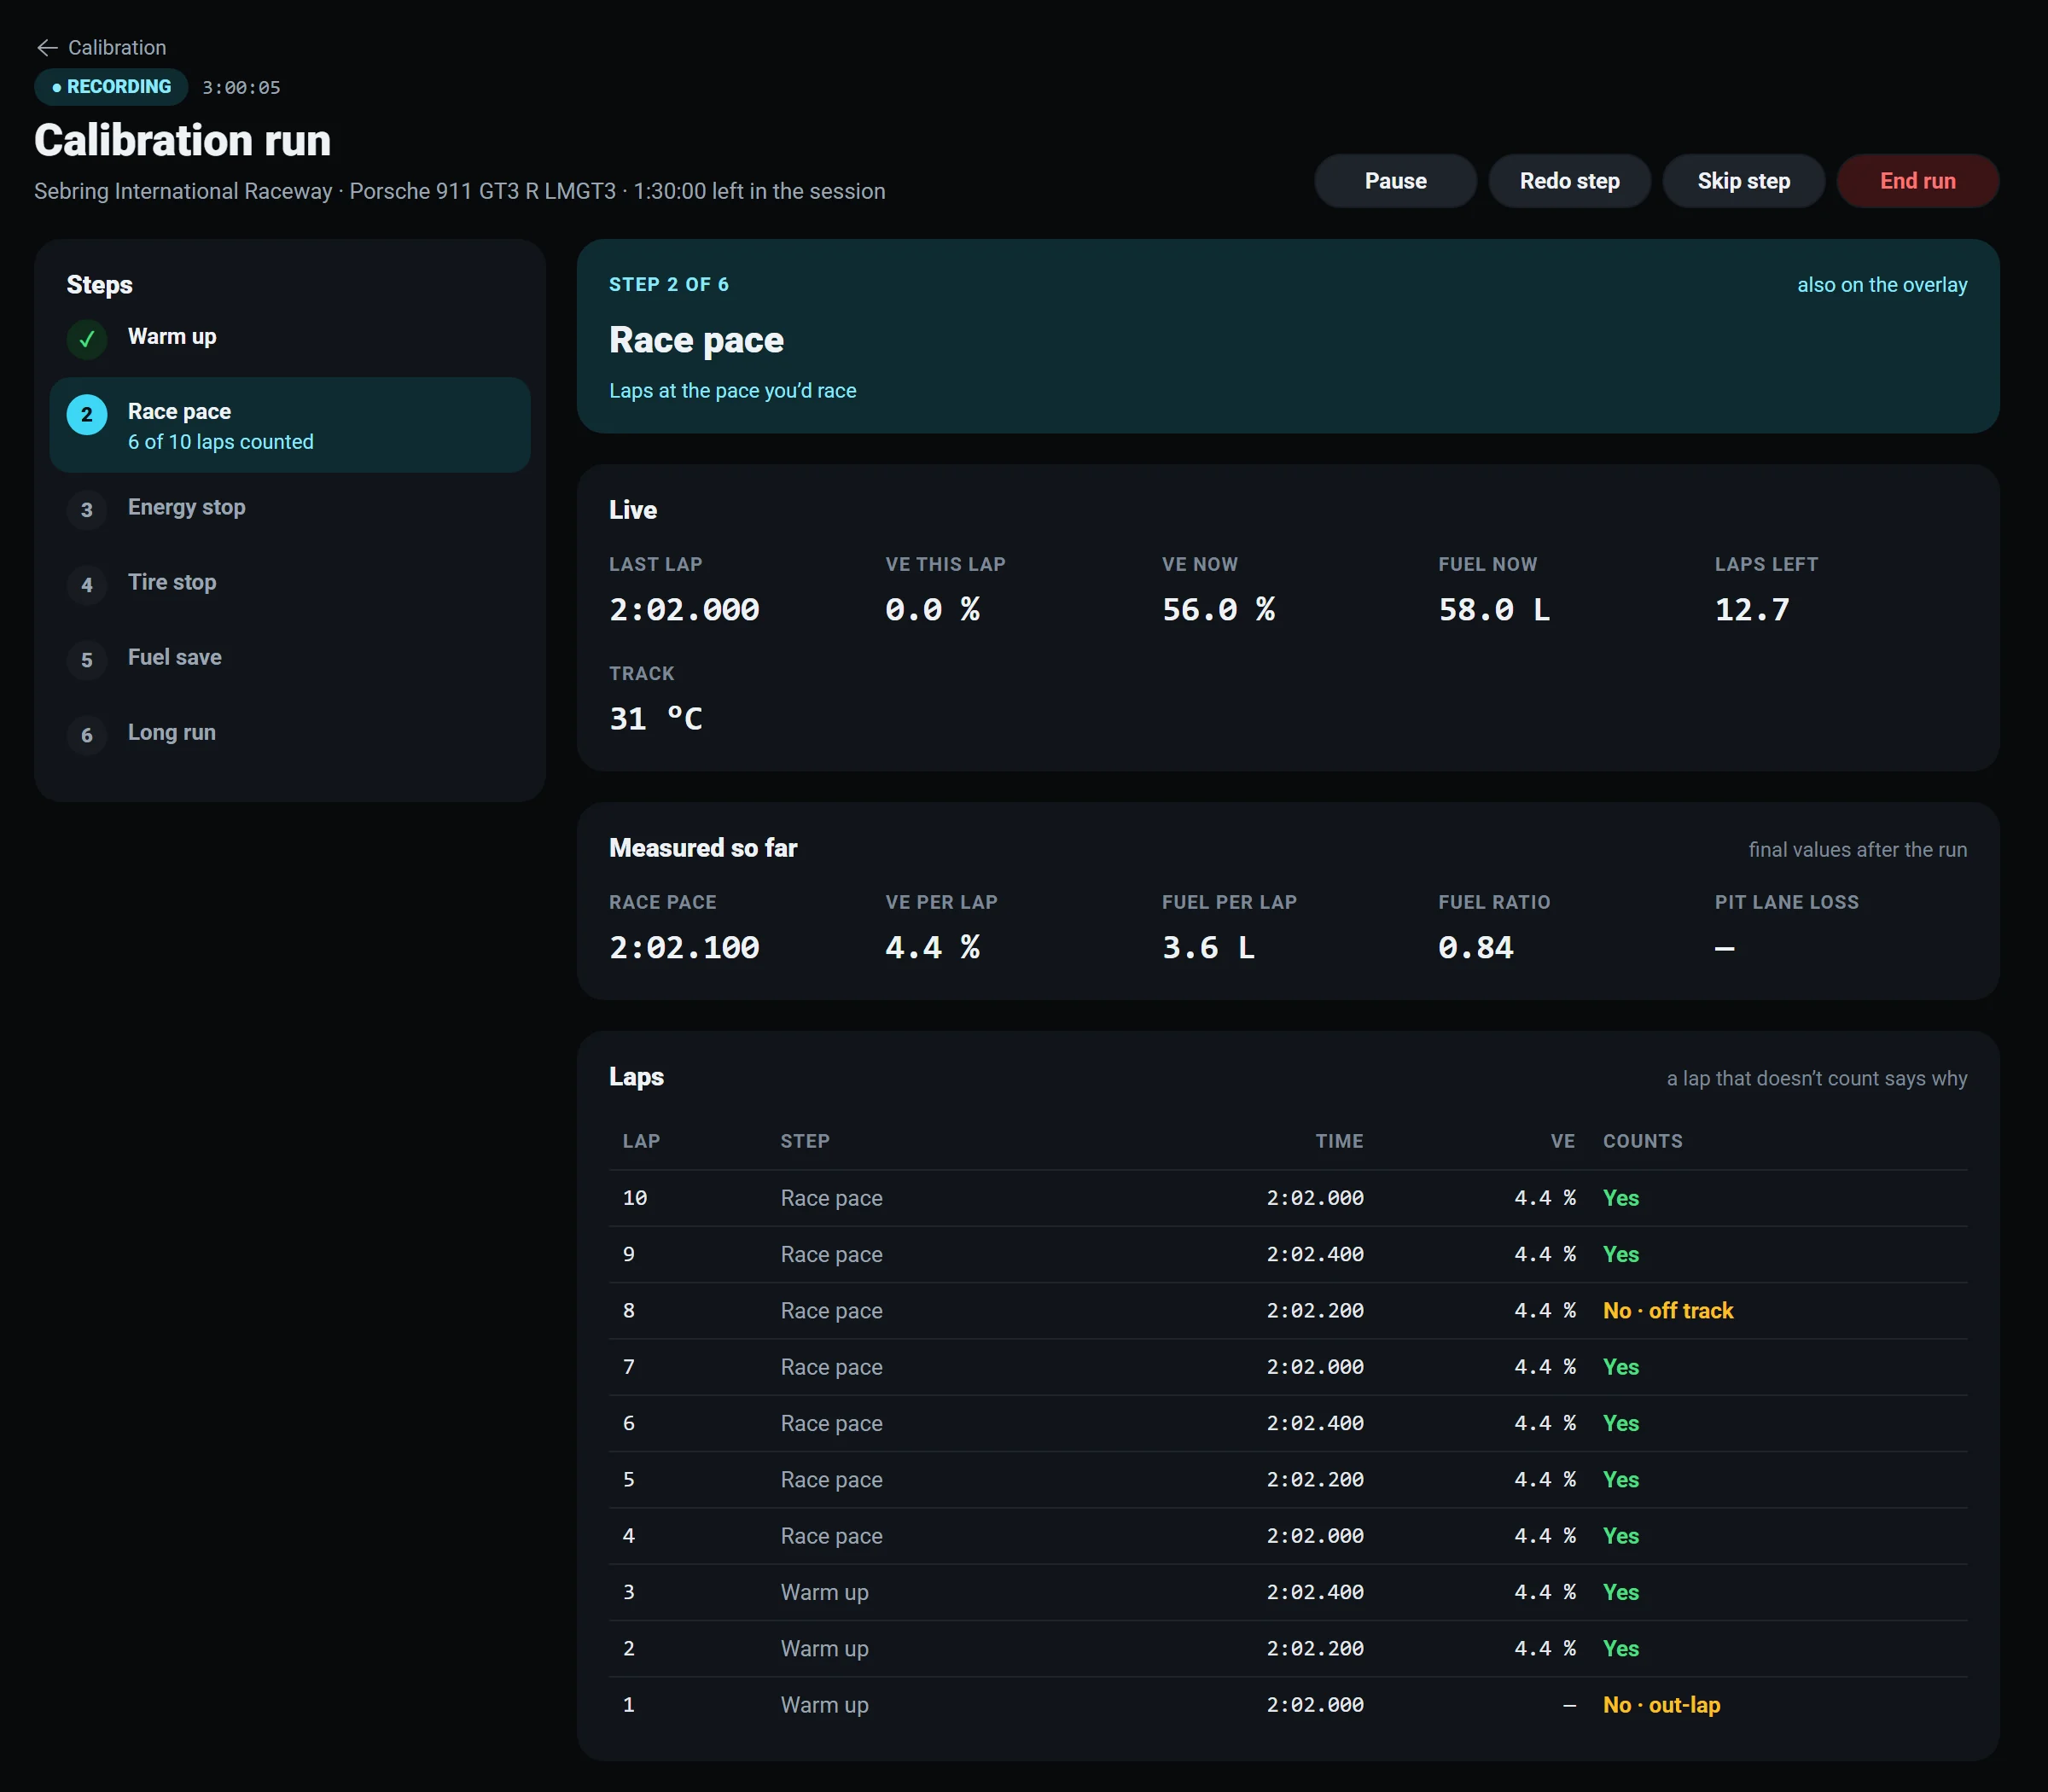Open the Fuel save step
Screen dimensions: 2048x1792
coord(290,658)
